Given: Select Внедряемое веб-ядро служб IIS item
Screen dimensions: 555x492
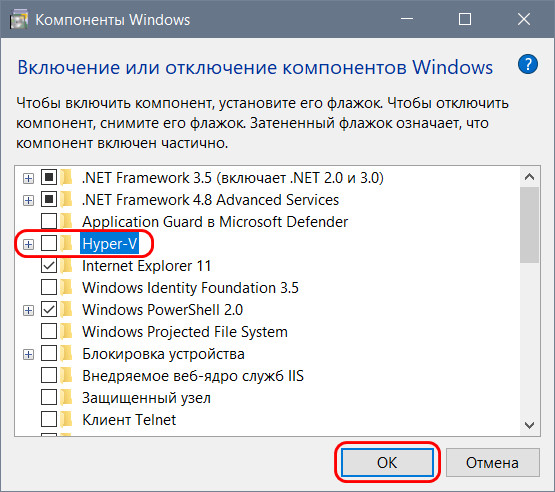Looking at the screenshot, I should coord(193,376).
